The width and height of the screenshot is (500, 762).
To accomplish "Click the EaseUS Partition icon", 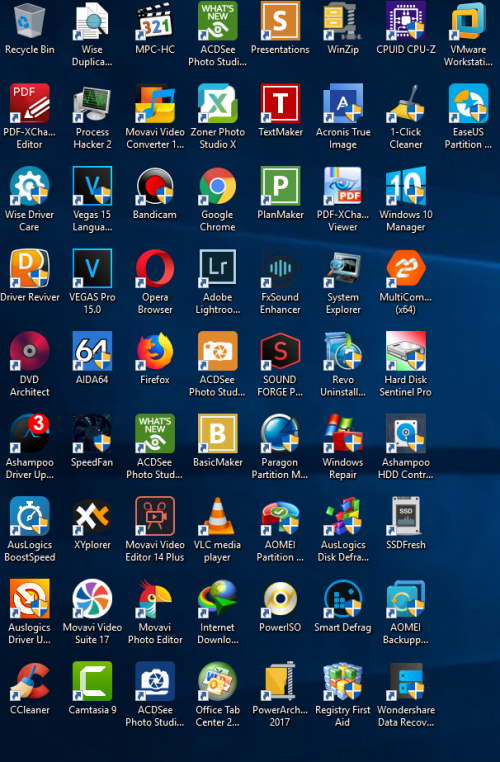I will click(x=468, y=103).
